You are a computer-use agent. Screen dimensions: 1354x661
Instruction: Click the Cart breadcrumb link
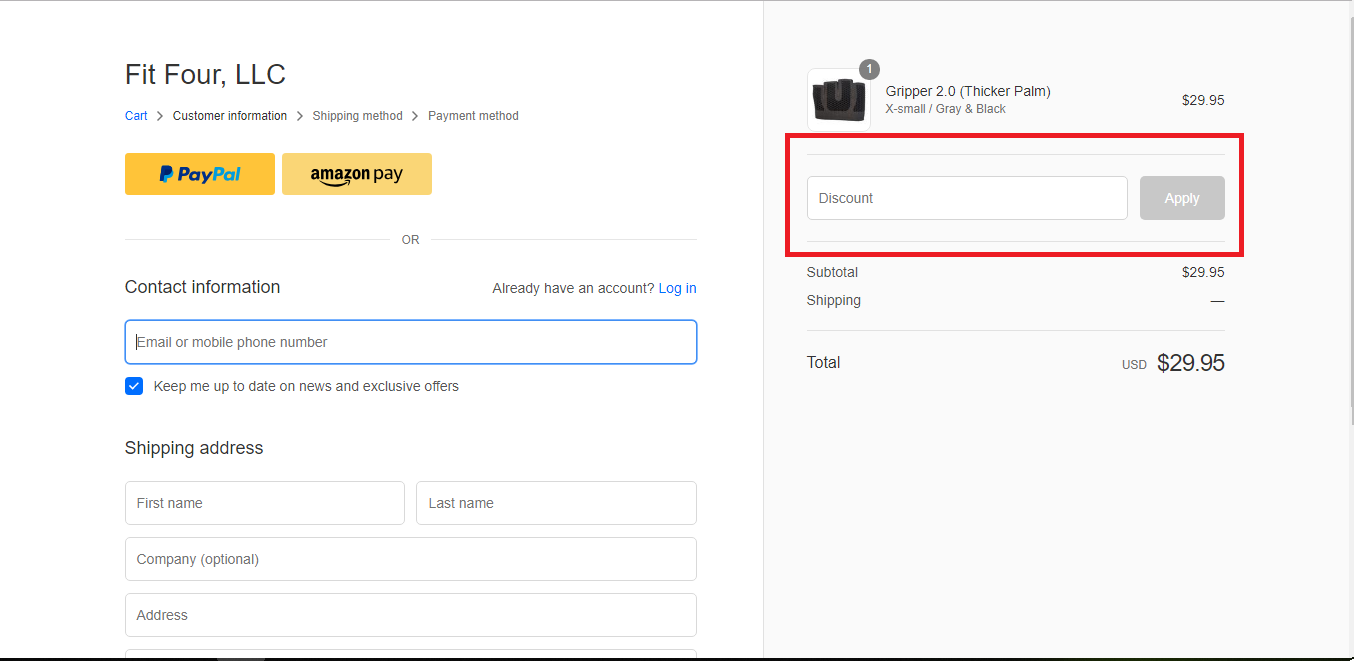coord(136,116)
